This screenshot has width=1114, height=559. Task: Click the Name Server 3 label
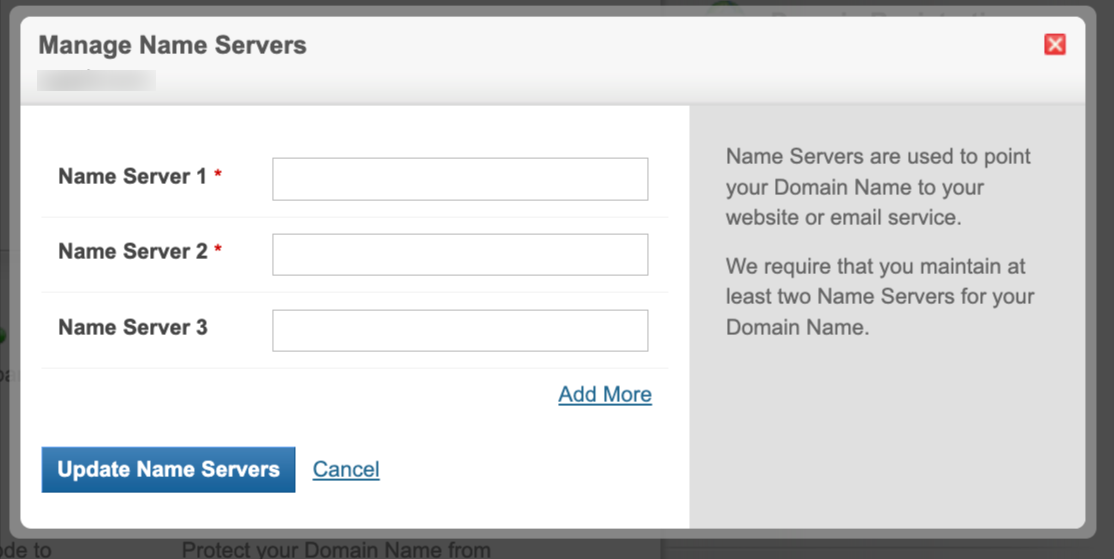tap(132, 327)
